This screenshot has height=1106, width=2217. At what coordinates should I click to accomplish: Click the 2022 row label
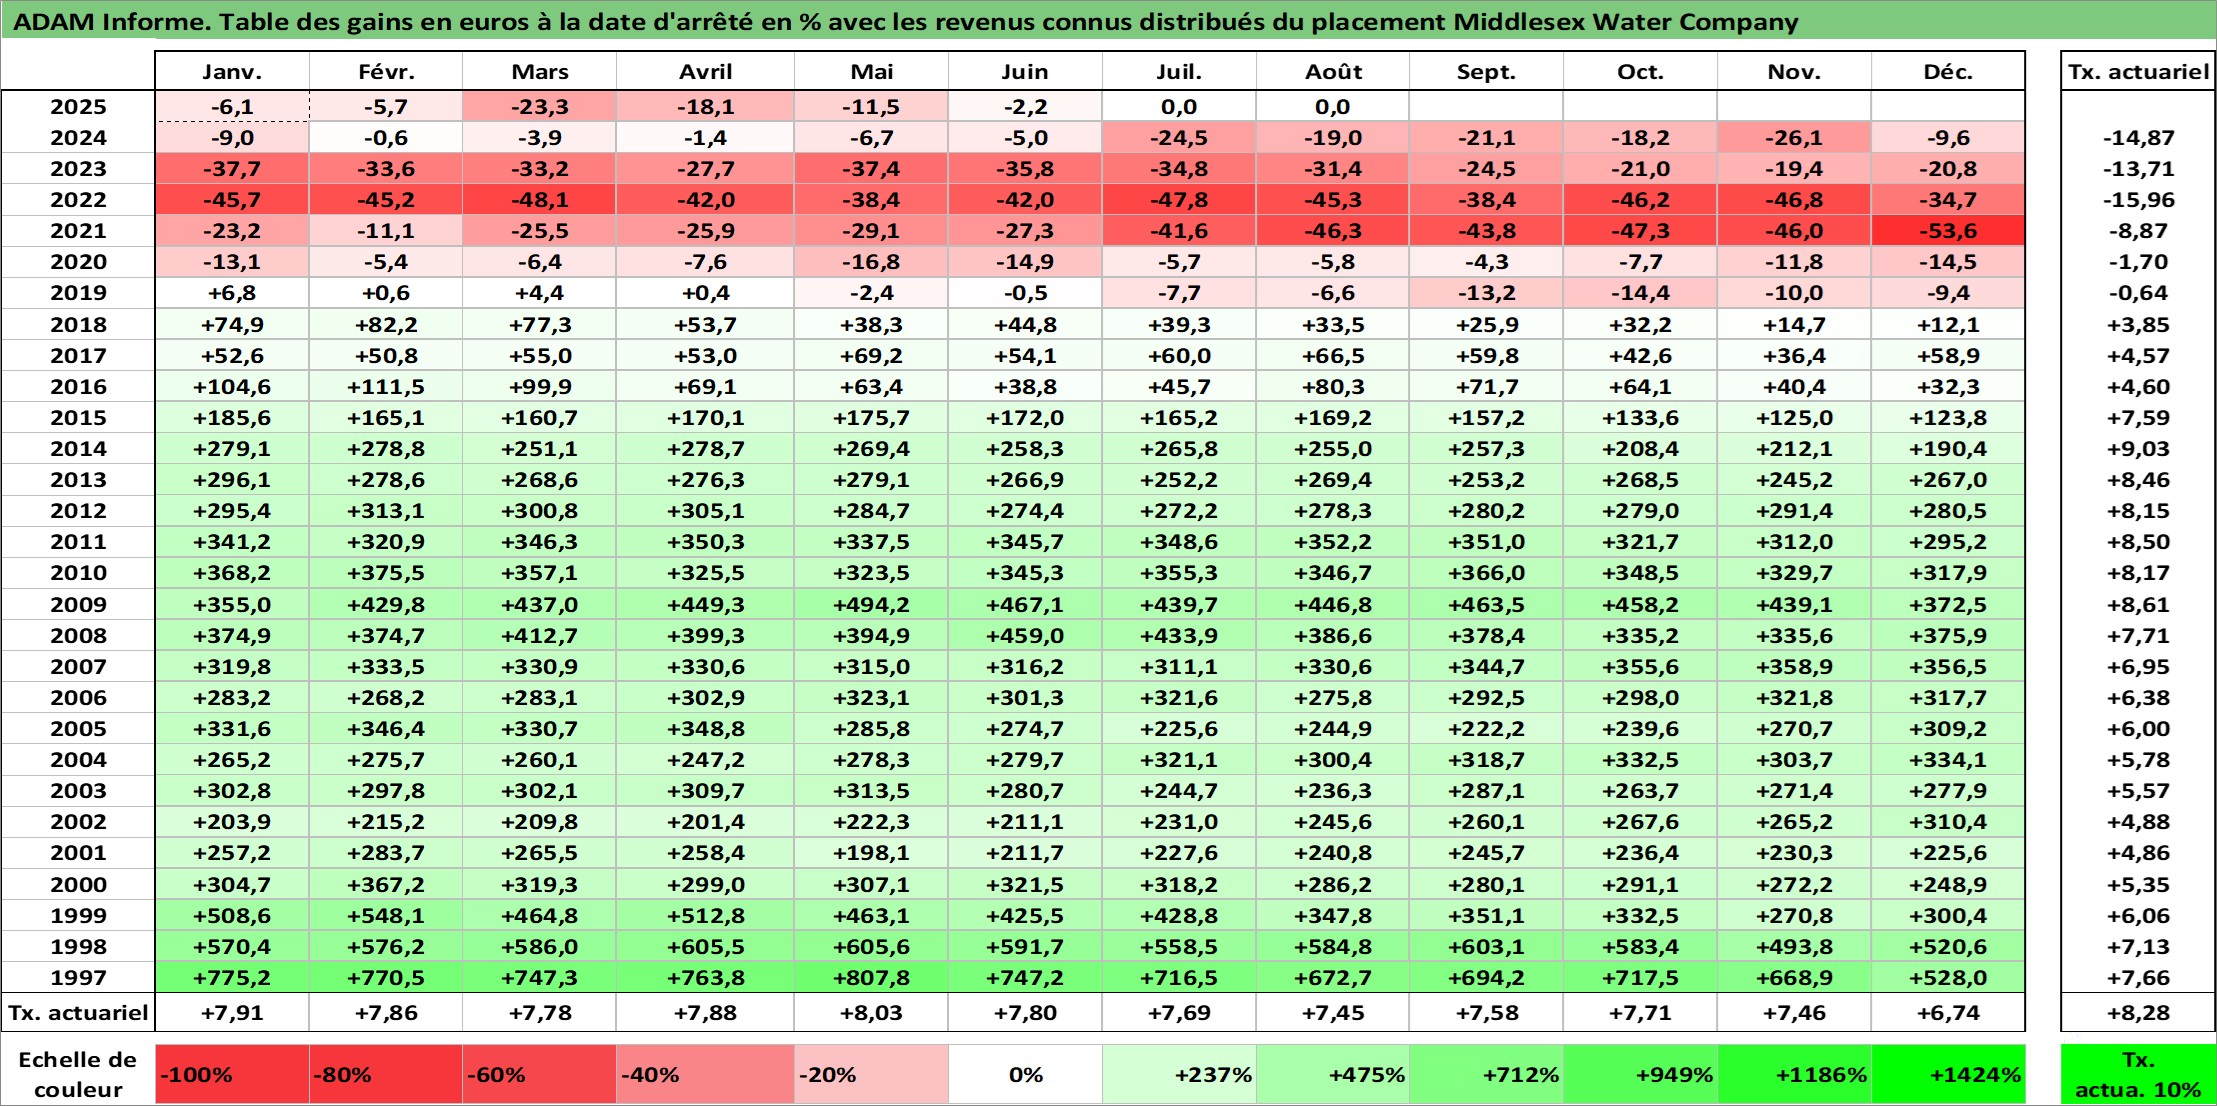click(78, 200)
